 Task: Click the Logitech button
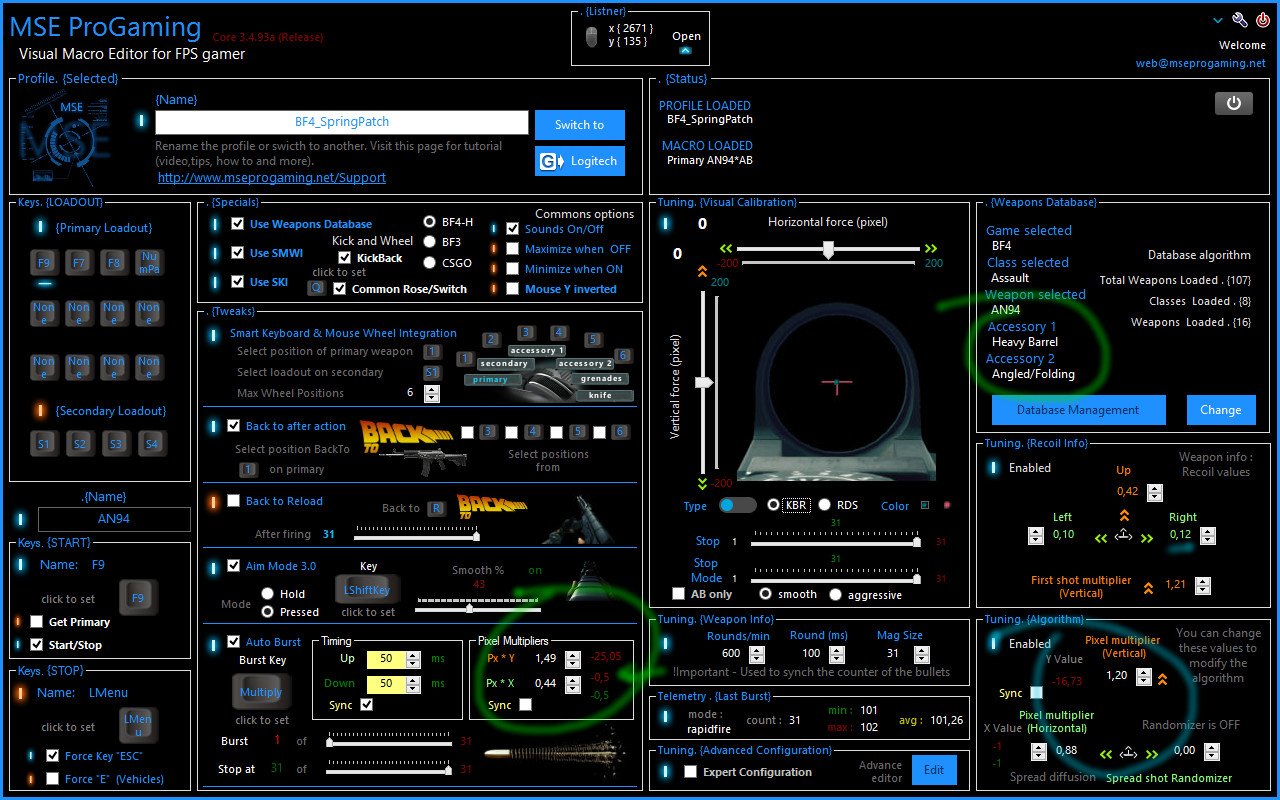pos(580,161)
